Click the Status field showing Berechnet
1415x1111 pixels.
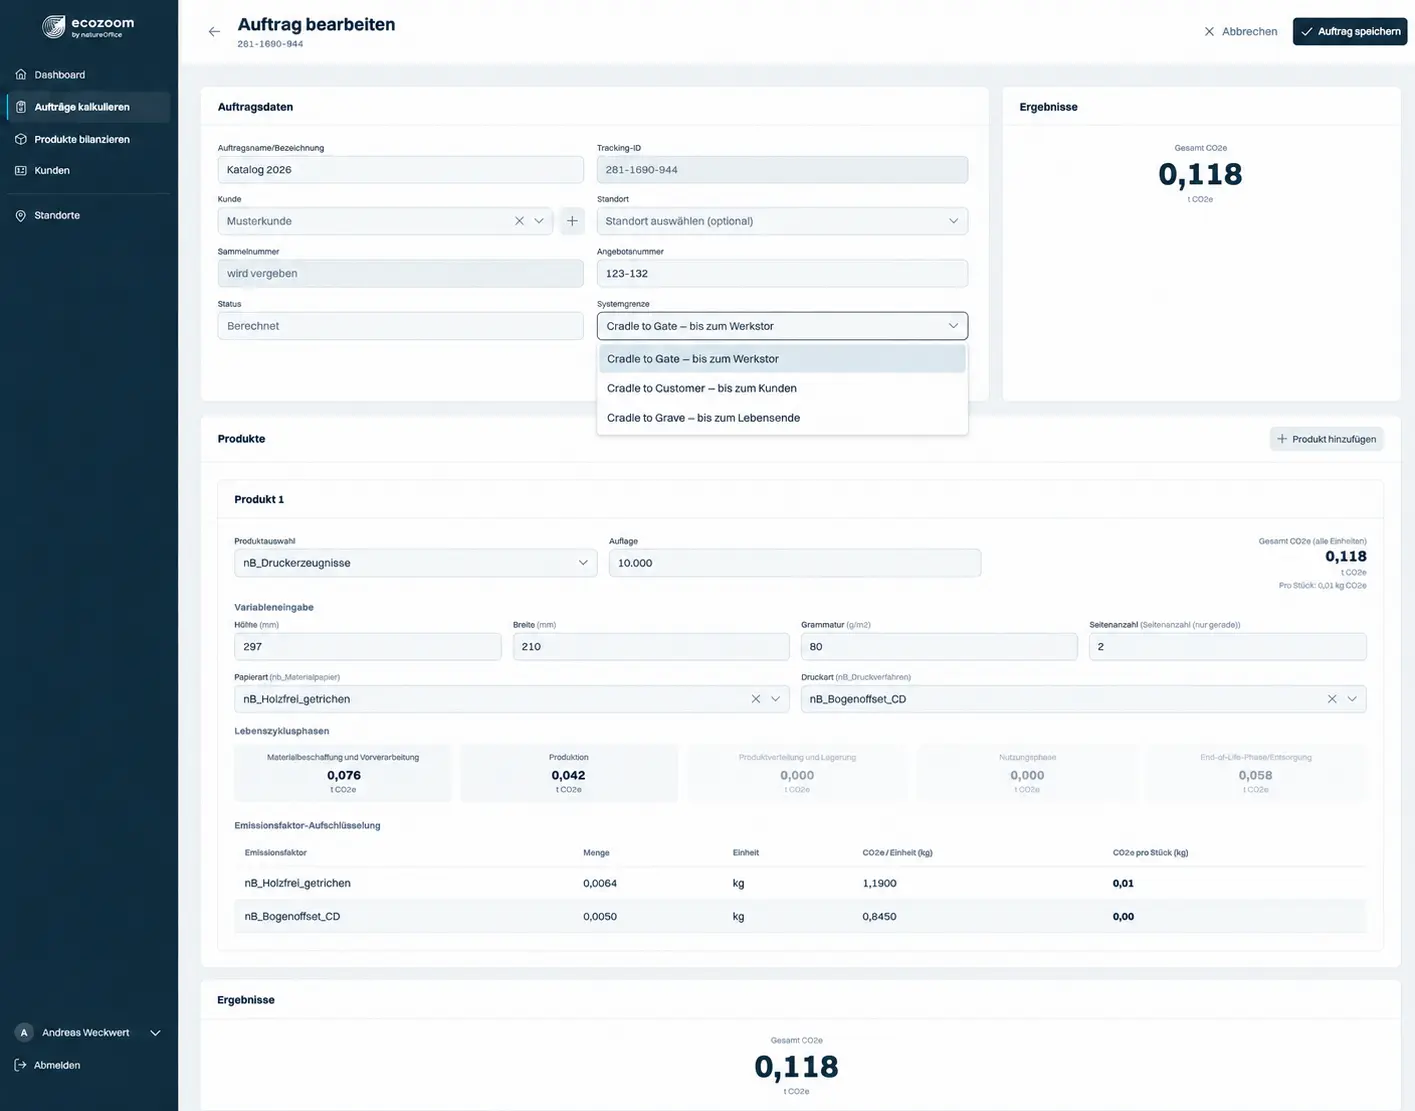[400, 326]
